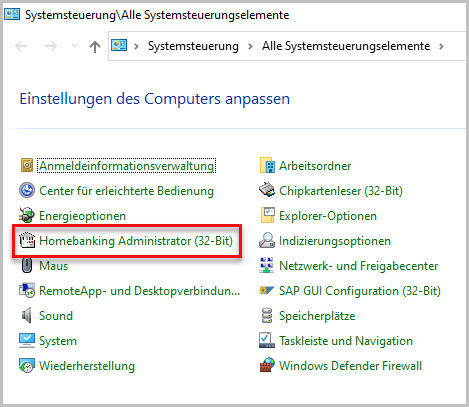Click the Sound speaker icon

tap(27, 316)
